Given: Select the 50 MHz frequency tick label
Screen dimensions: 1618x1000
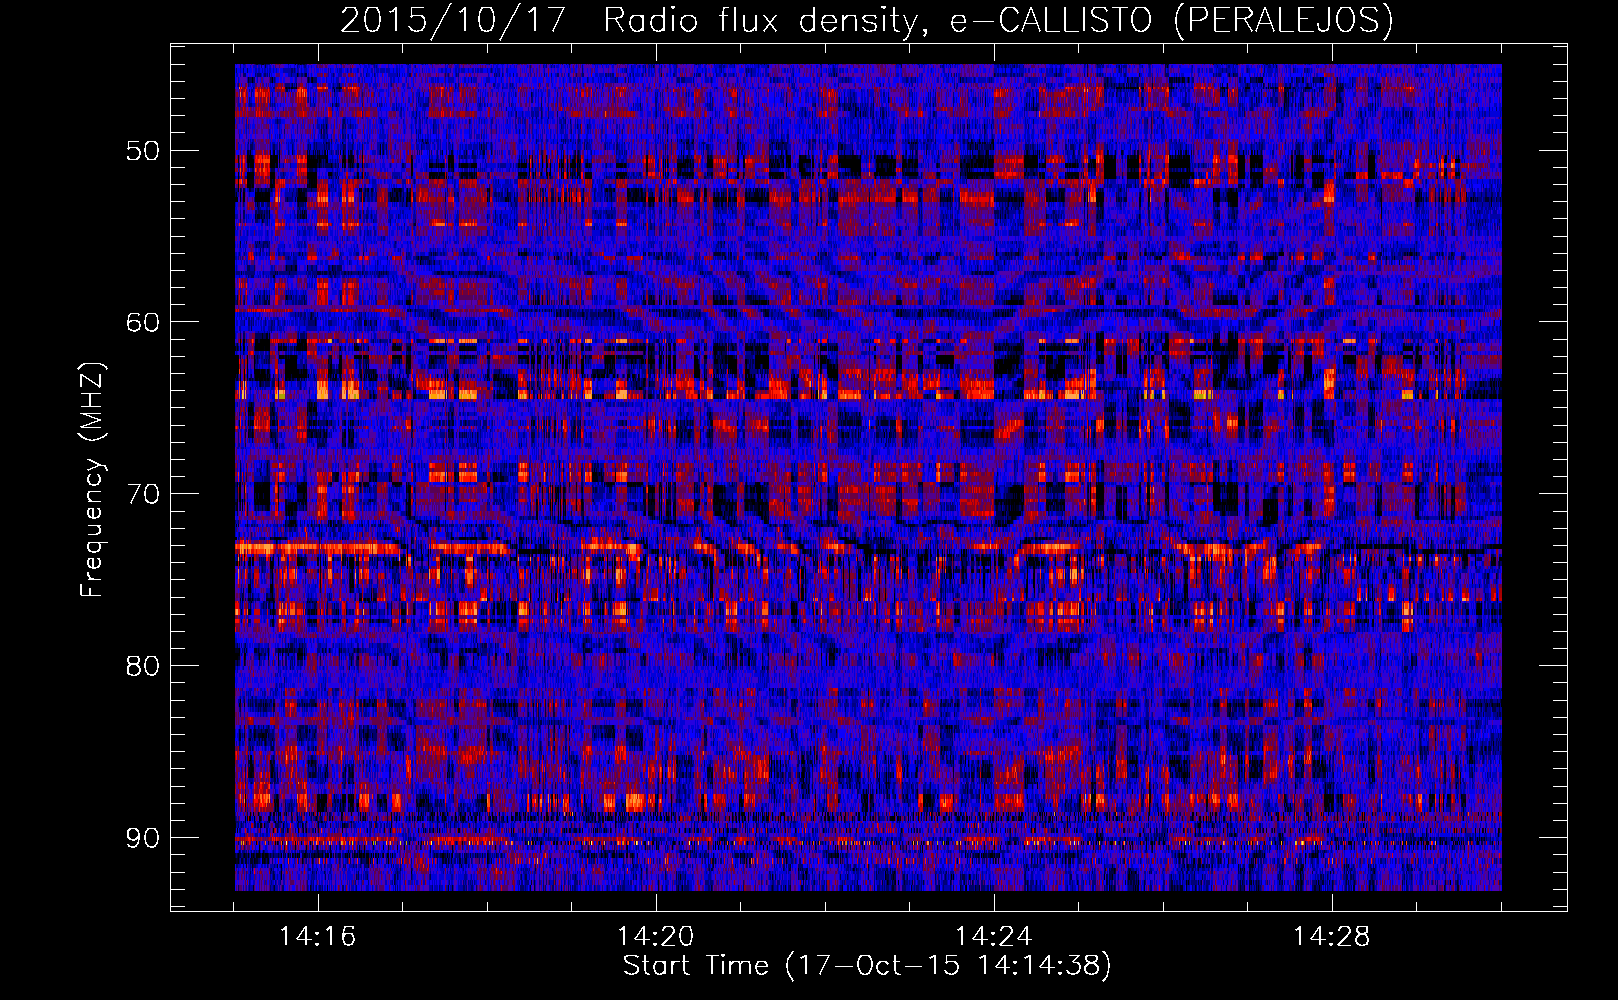Looking at the screenshot, I should 143,151.
